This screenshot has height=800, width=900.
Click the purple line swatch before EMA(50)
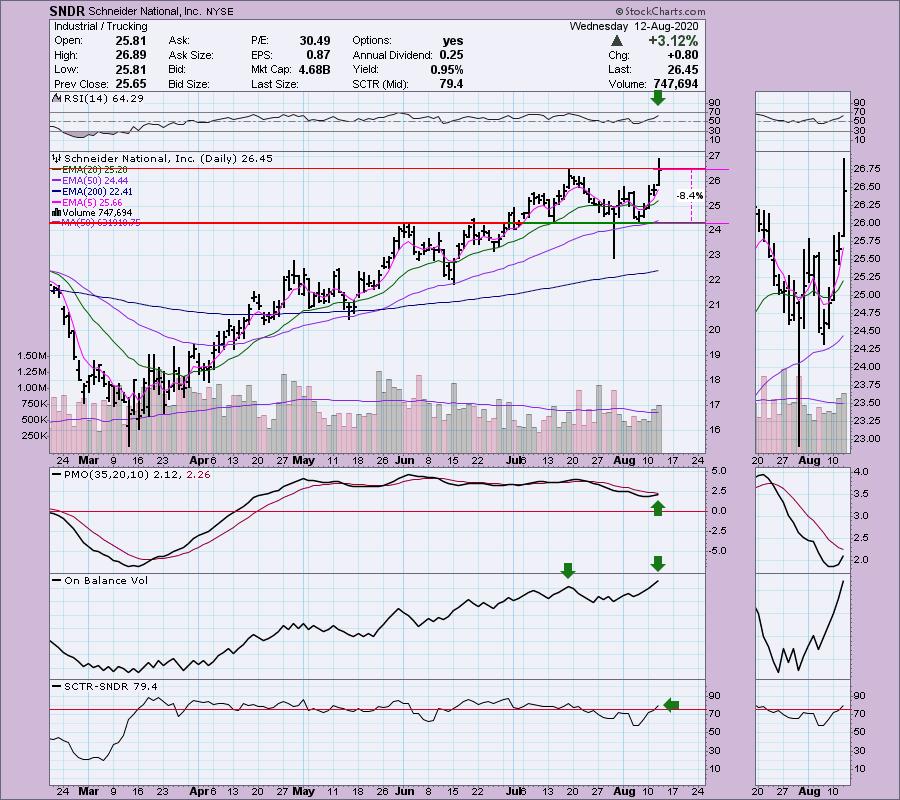[x=57, y=181]
